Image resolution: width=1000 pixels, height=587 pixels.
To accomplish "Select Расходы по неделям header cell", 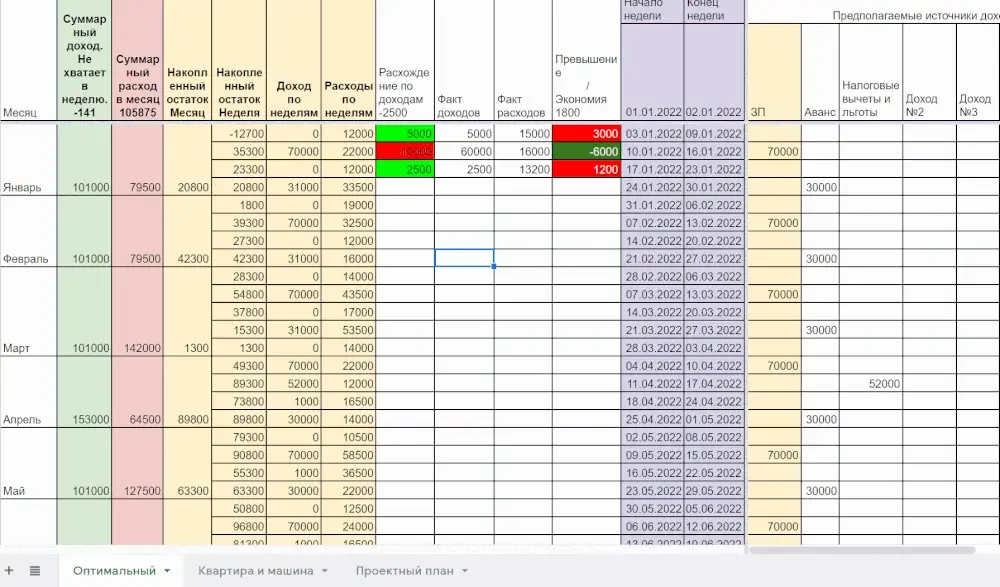I will tap(348, 61).
